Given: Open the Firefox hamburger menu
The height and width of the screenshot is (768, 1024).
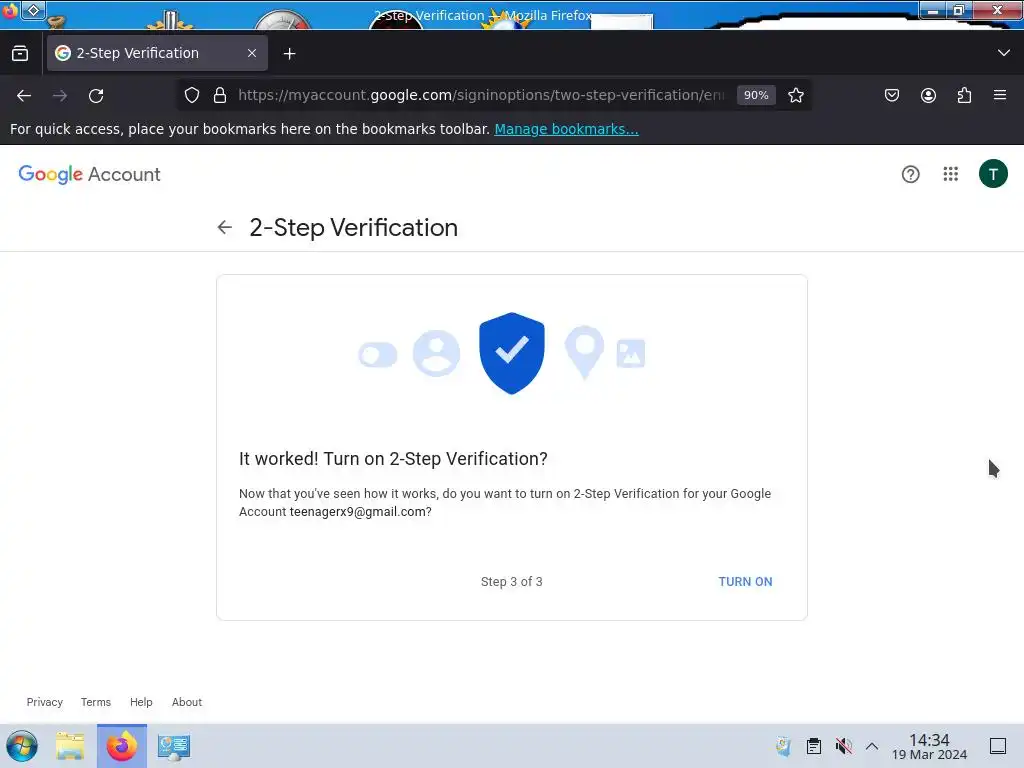Looking at the screenshot, I should click(x=999, y=95).
